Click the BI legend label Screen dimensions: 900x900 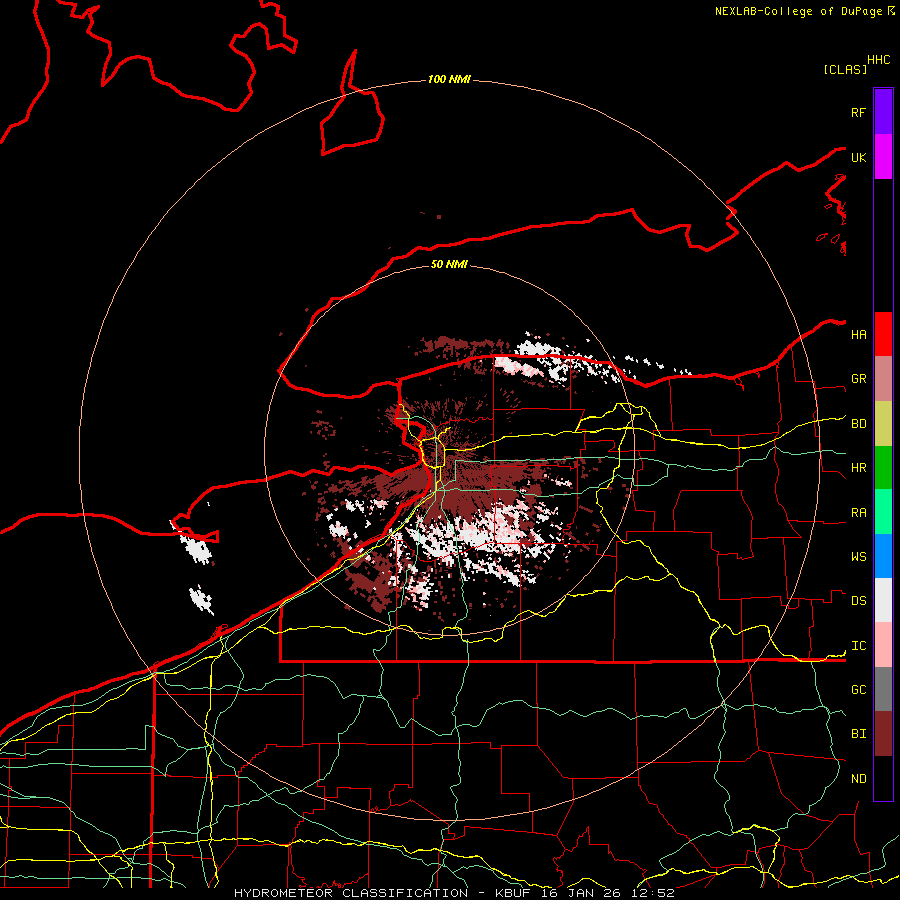[x=858, y=734]
